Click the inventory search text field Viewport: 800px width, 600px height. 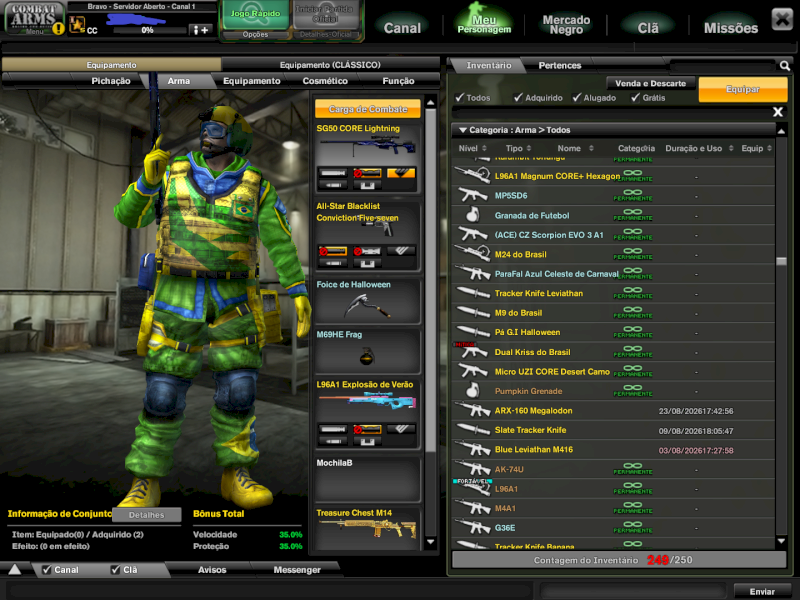pos(723,65)
